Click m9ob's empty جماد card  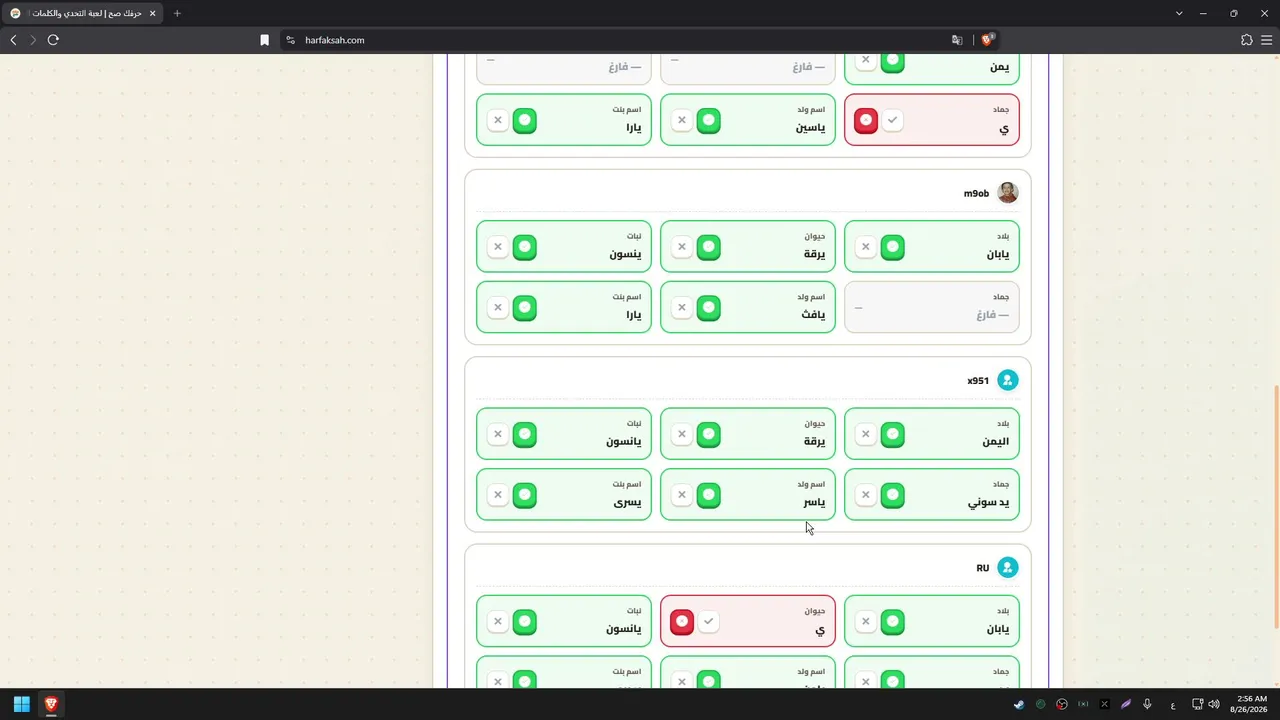pos(932,307)
